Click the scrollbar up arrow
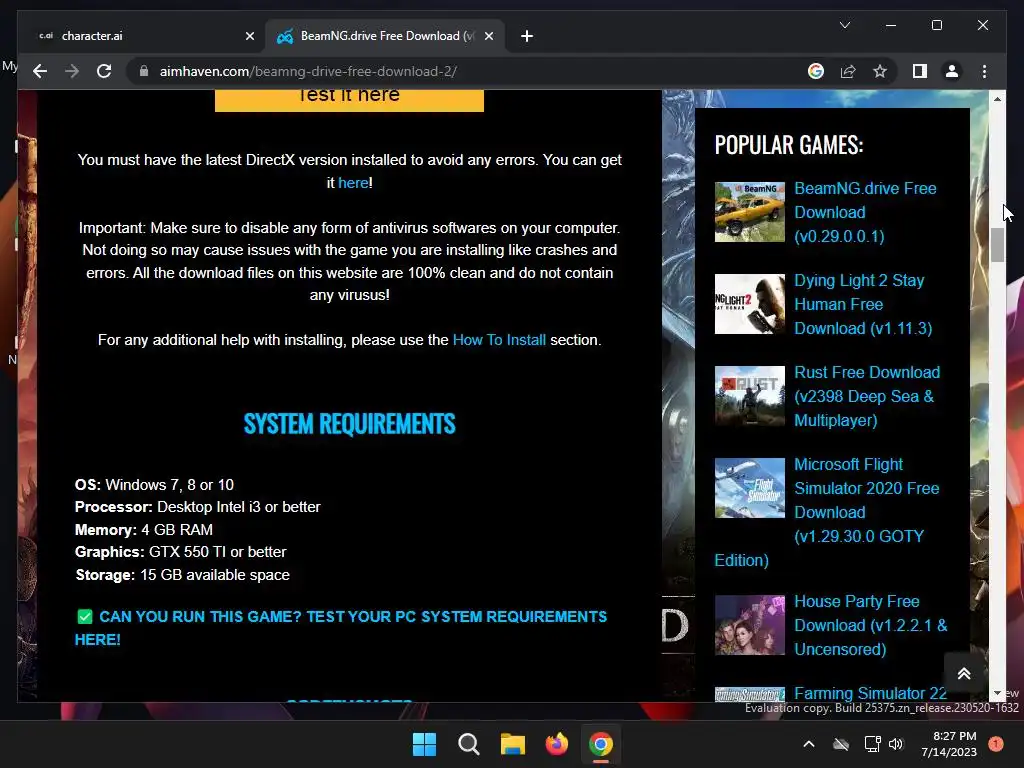The height and width of the screenshot is (768, 1024). coord(997,99)
